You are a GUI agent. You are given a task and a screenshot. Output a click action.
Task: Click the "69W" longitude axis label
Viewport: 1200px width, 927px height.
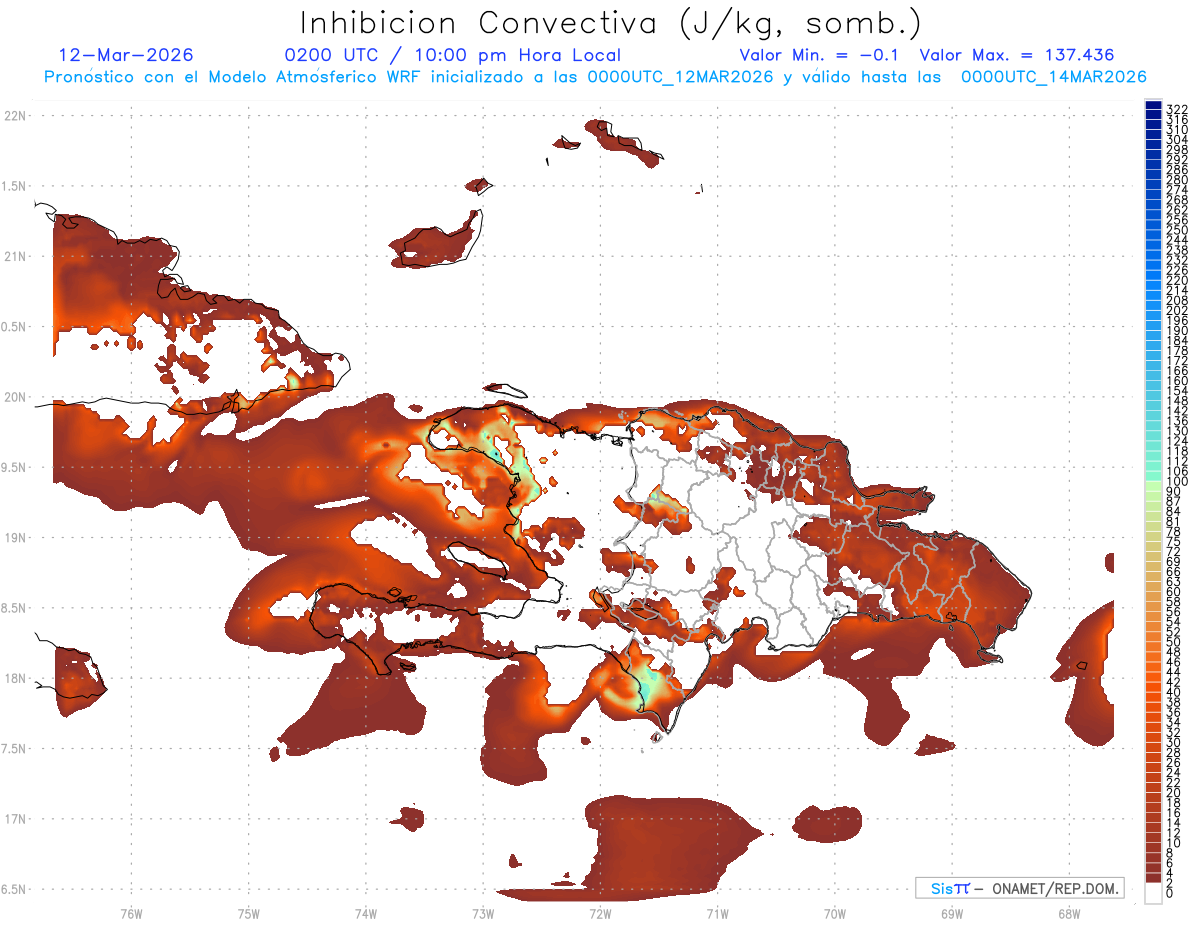(x=952, y=913)
